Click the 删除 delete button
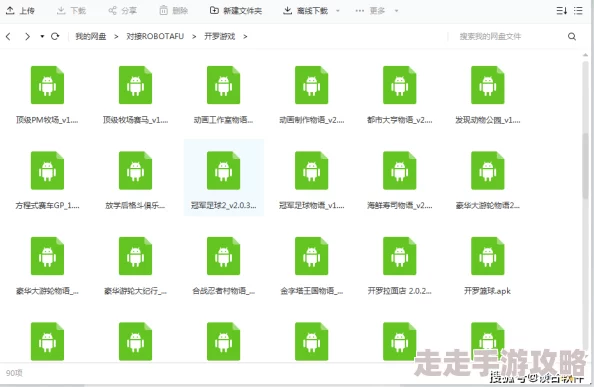This screenshot has height=387, width=594. [174, 11]
